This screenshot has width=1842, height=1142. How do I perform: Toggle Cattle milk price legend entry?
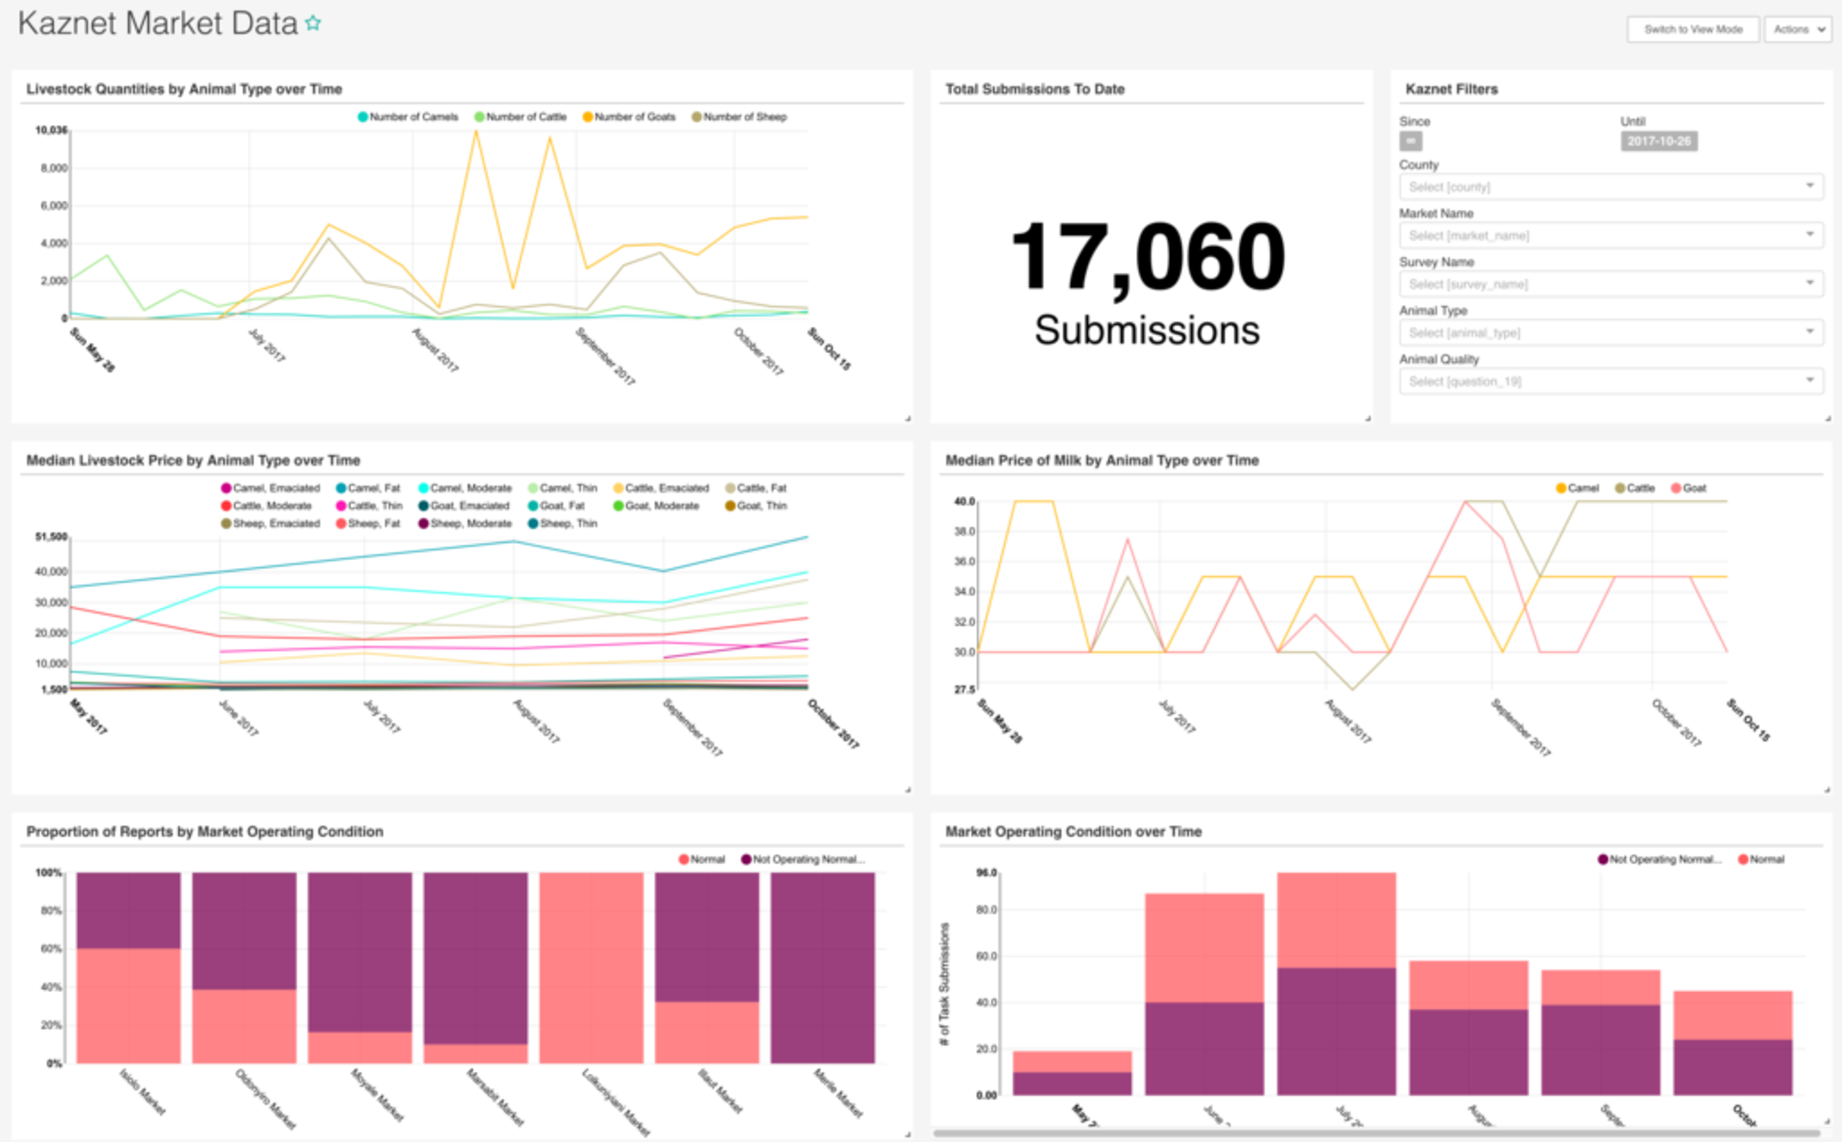tap(1635, 488)
